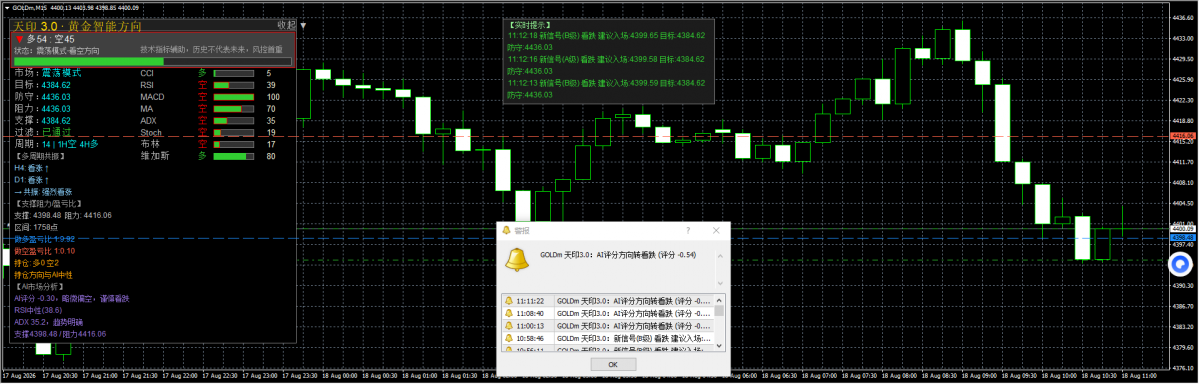Click the white collapse triangle beside 收起
This screenshot has height=384, width=1199.
click(x=304, y=25)
